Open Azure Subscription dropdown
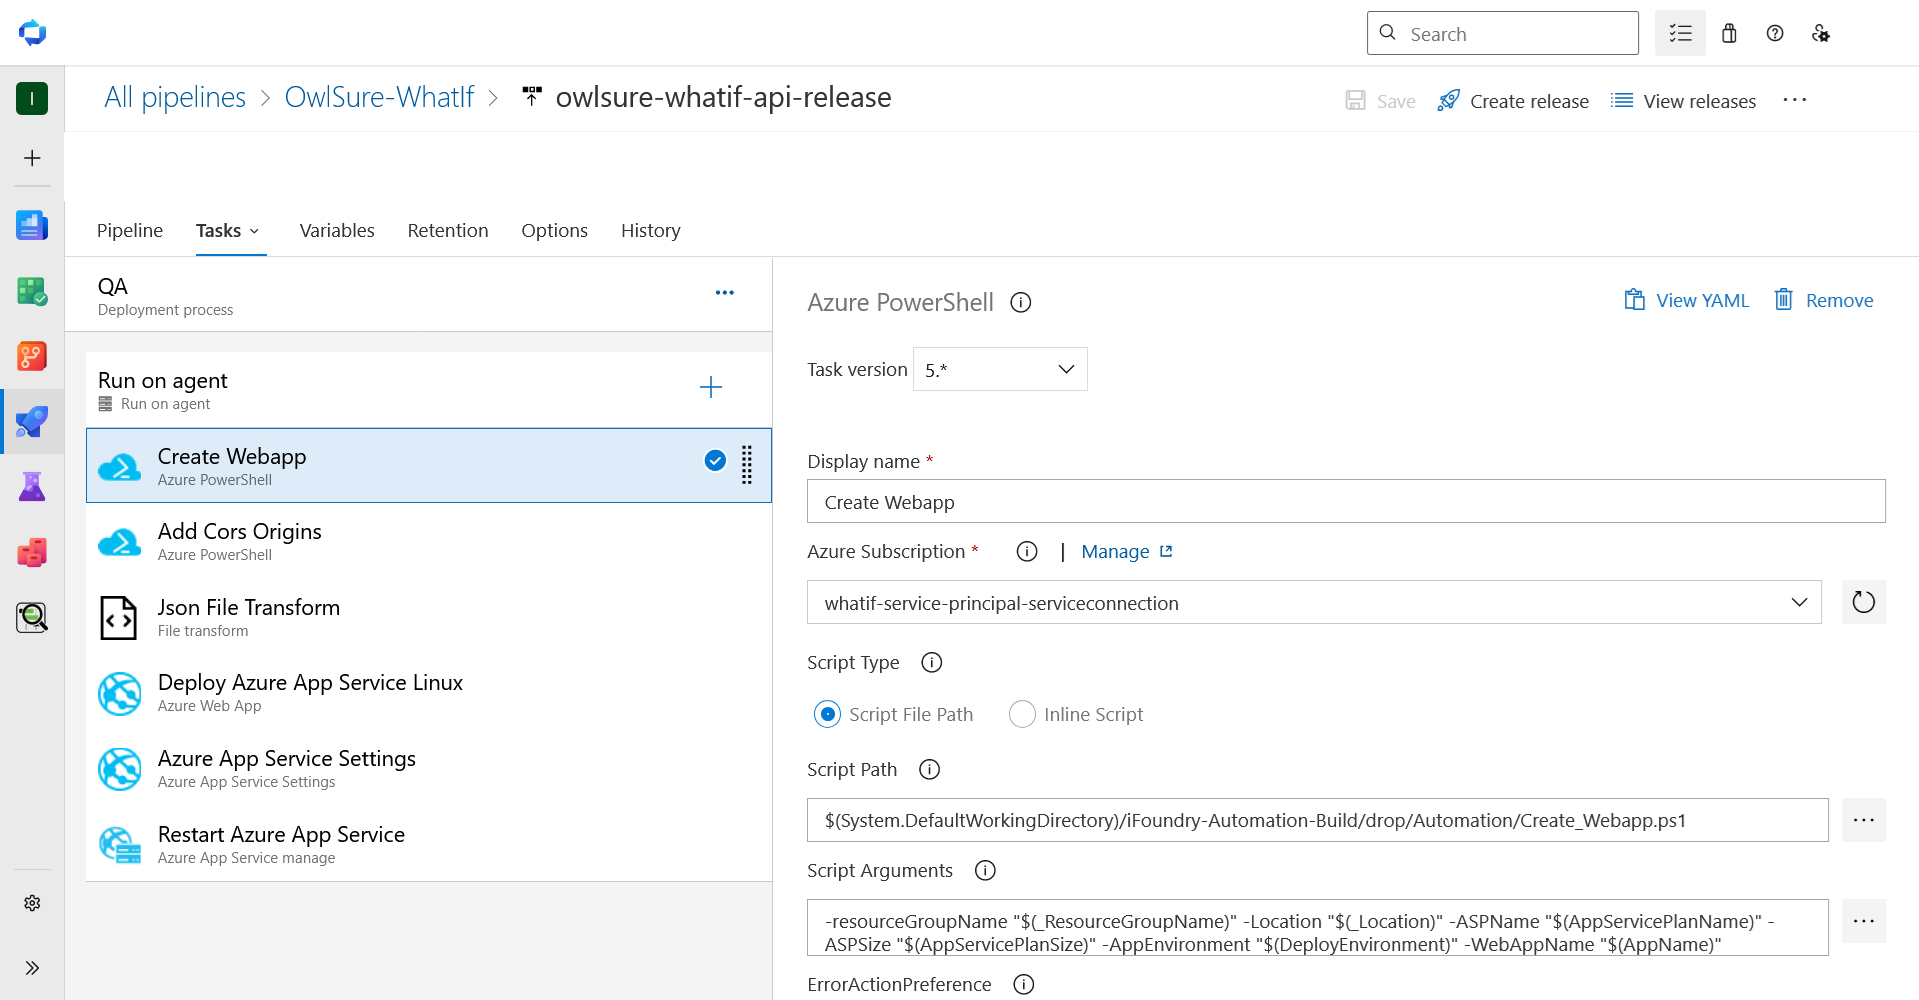 [x=1314, y=602]
